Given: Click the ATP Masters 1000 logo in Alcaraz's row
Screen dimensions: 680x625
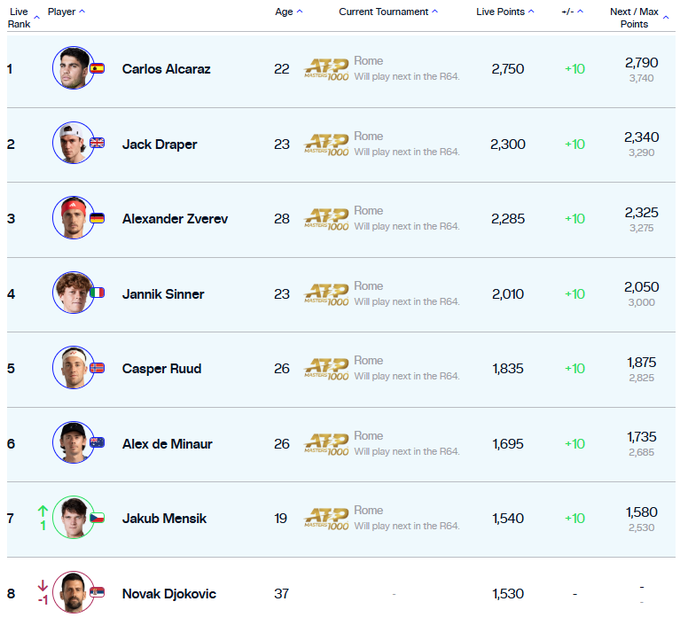Looking at the screenshot, I should coord(327,69).
